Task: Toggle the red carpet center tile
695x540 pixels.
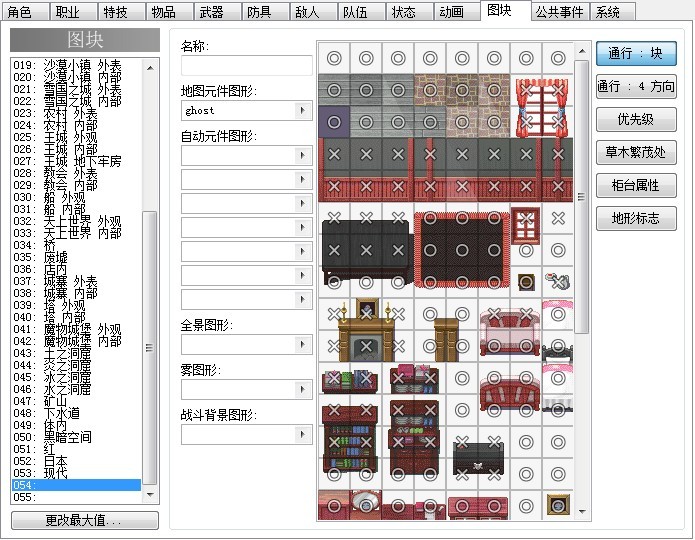Action: (462, 250)
